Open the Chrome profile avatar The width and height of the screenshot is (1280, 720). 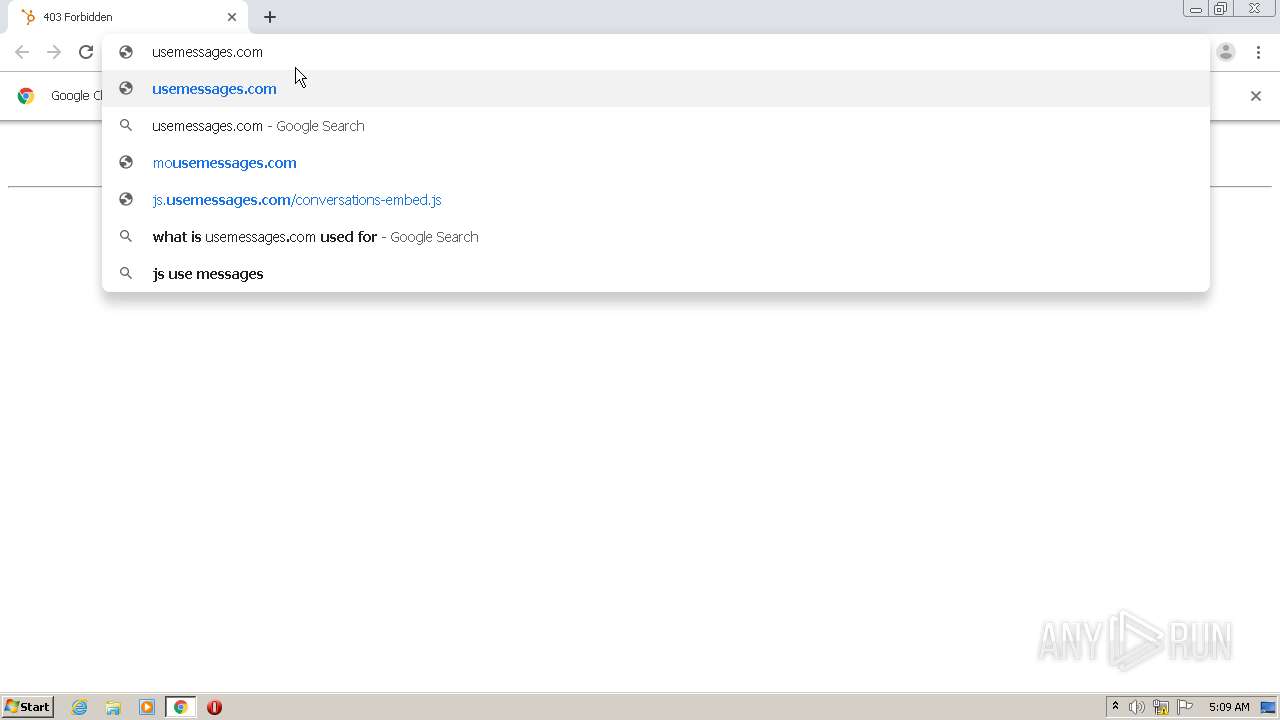(x=1226, y=52)
